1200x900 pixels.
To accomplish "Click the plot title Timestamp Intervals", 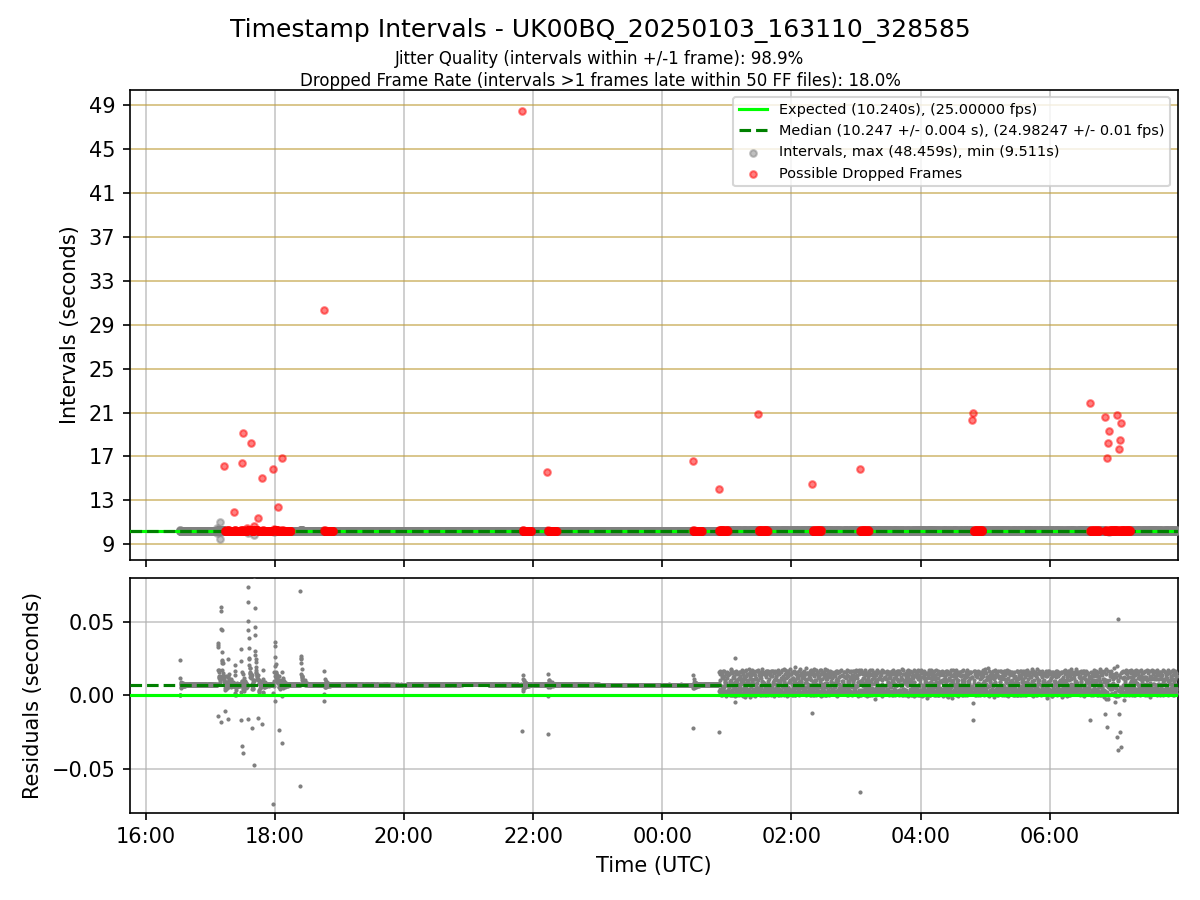I will (600, 29).
